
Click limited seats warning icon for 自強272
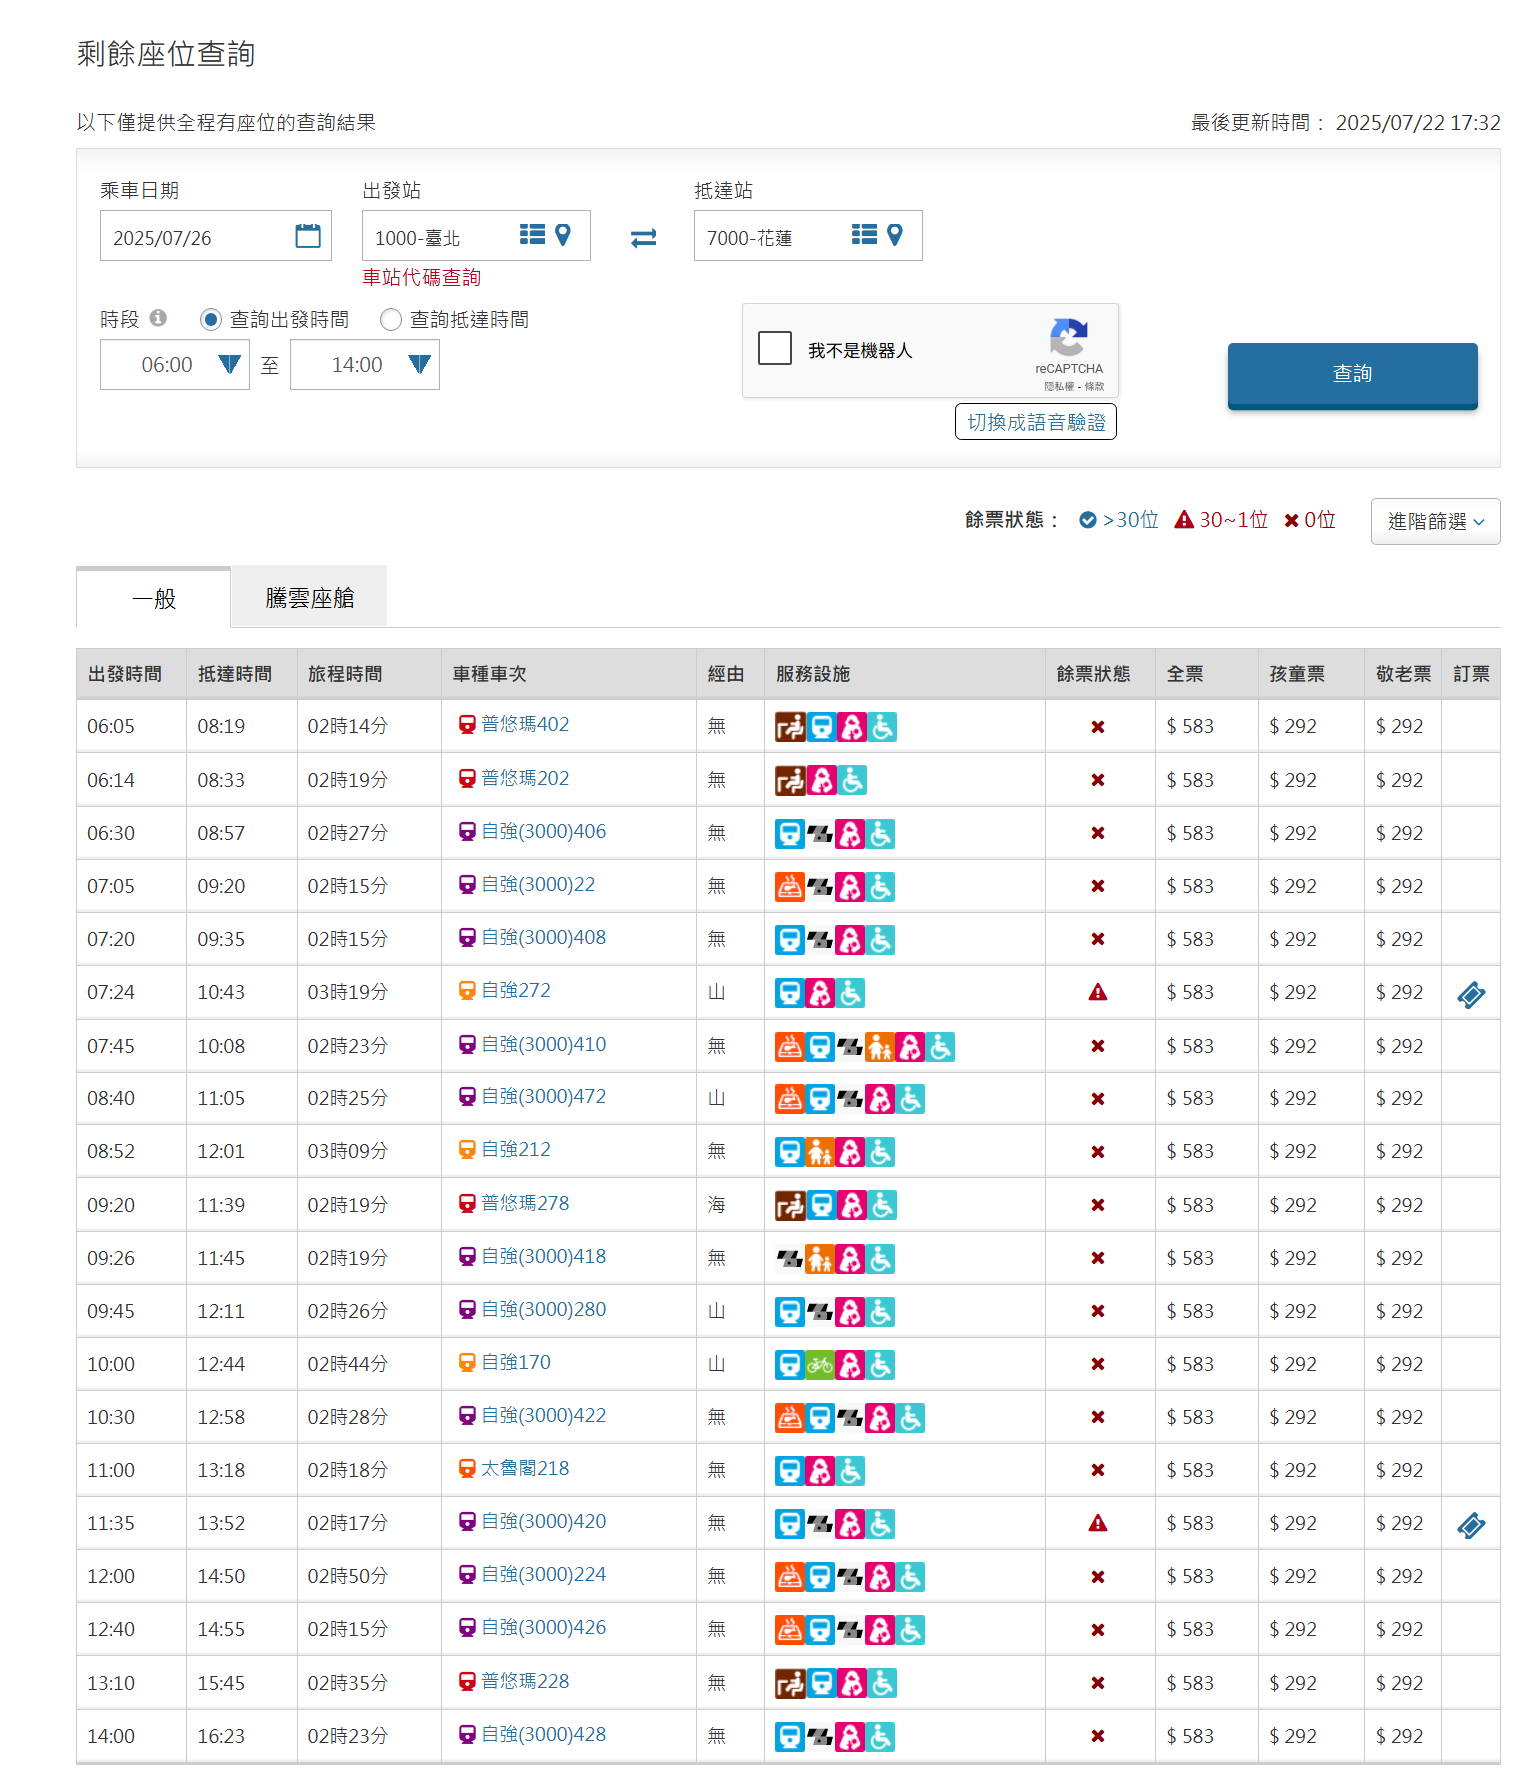coord(1098,992)
